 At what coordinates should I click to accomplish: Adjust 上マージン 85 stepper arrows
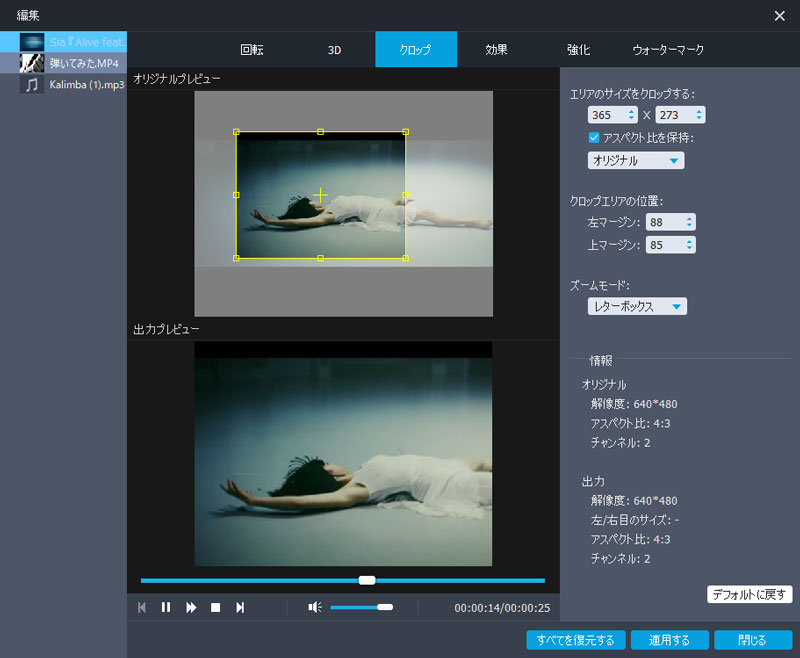689,245
